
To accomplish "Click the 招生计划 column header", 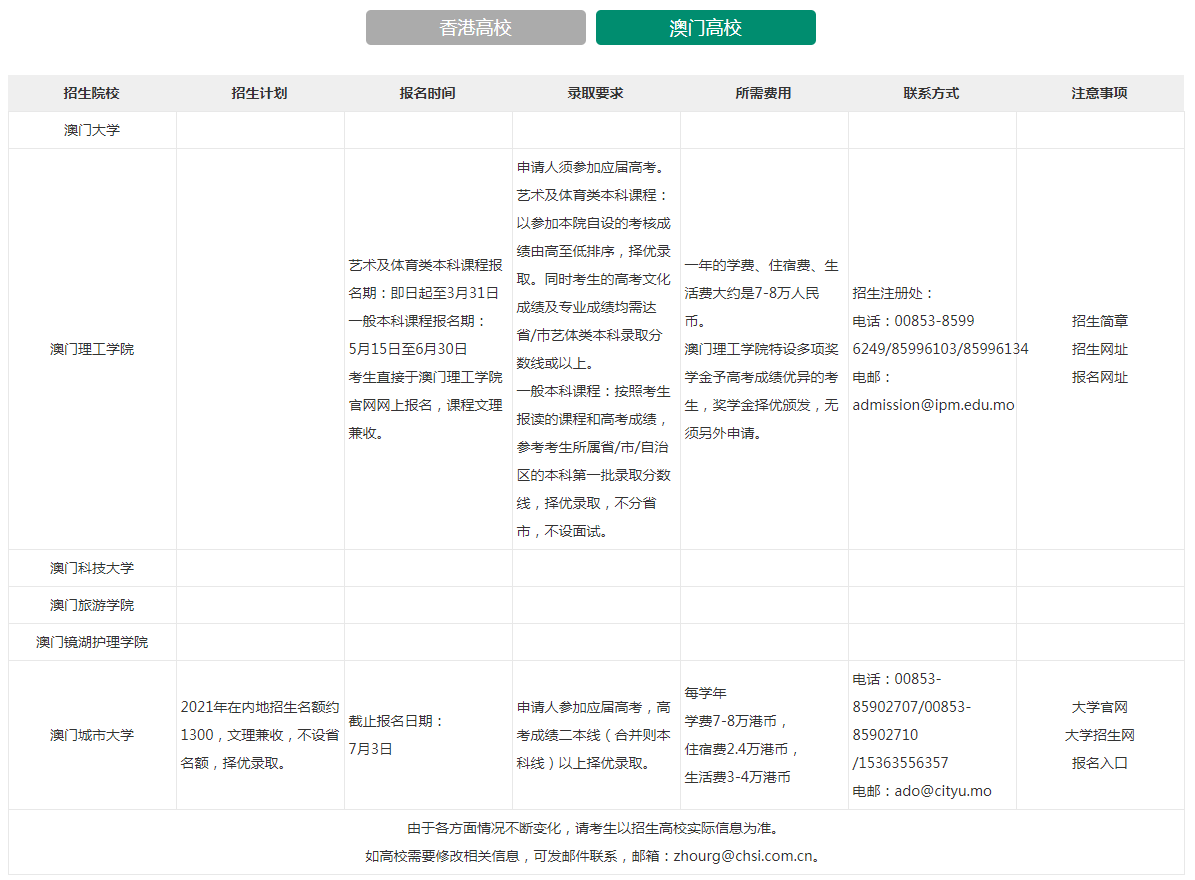I will [x=260, y=93].
